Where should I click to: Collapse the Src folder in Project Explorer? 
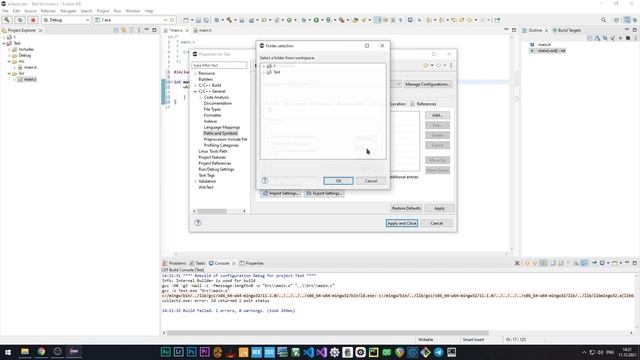pyautogui.click(x=9, y=73)
